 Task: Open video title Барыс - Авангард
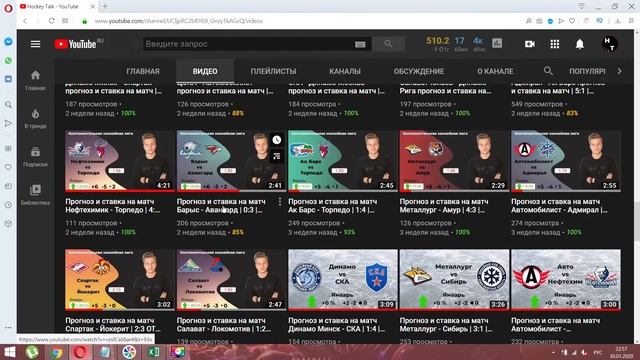pos(221,206)
